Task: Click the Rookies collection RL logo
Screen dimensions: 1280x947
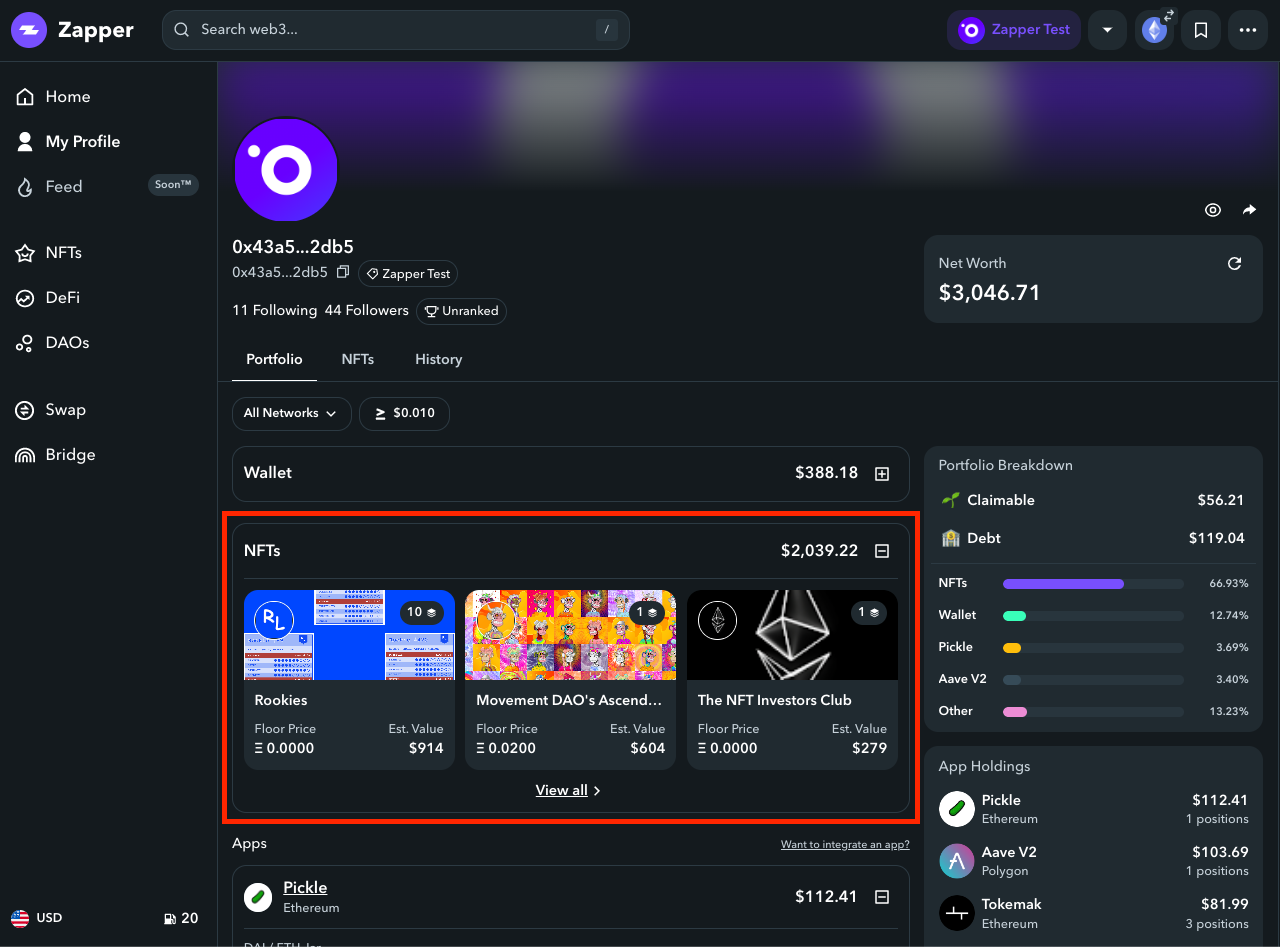Action: pyautogui.click(x=274, y=621)
